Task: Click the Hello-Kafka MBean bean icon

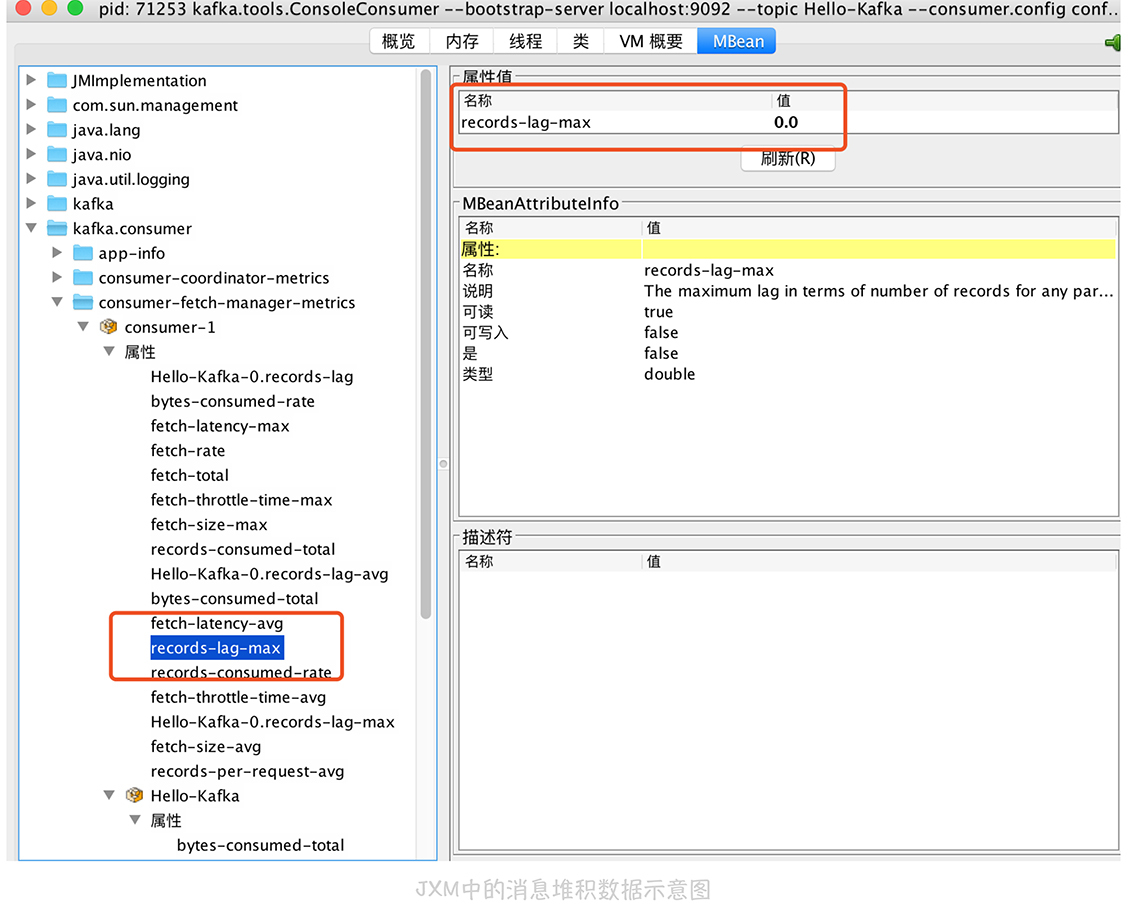Action: coord(135,796)
